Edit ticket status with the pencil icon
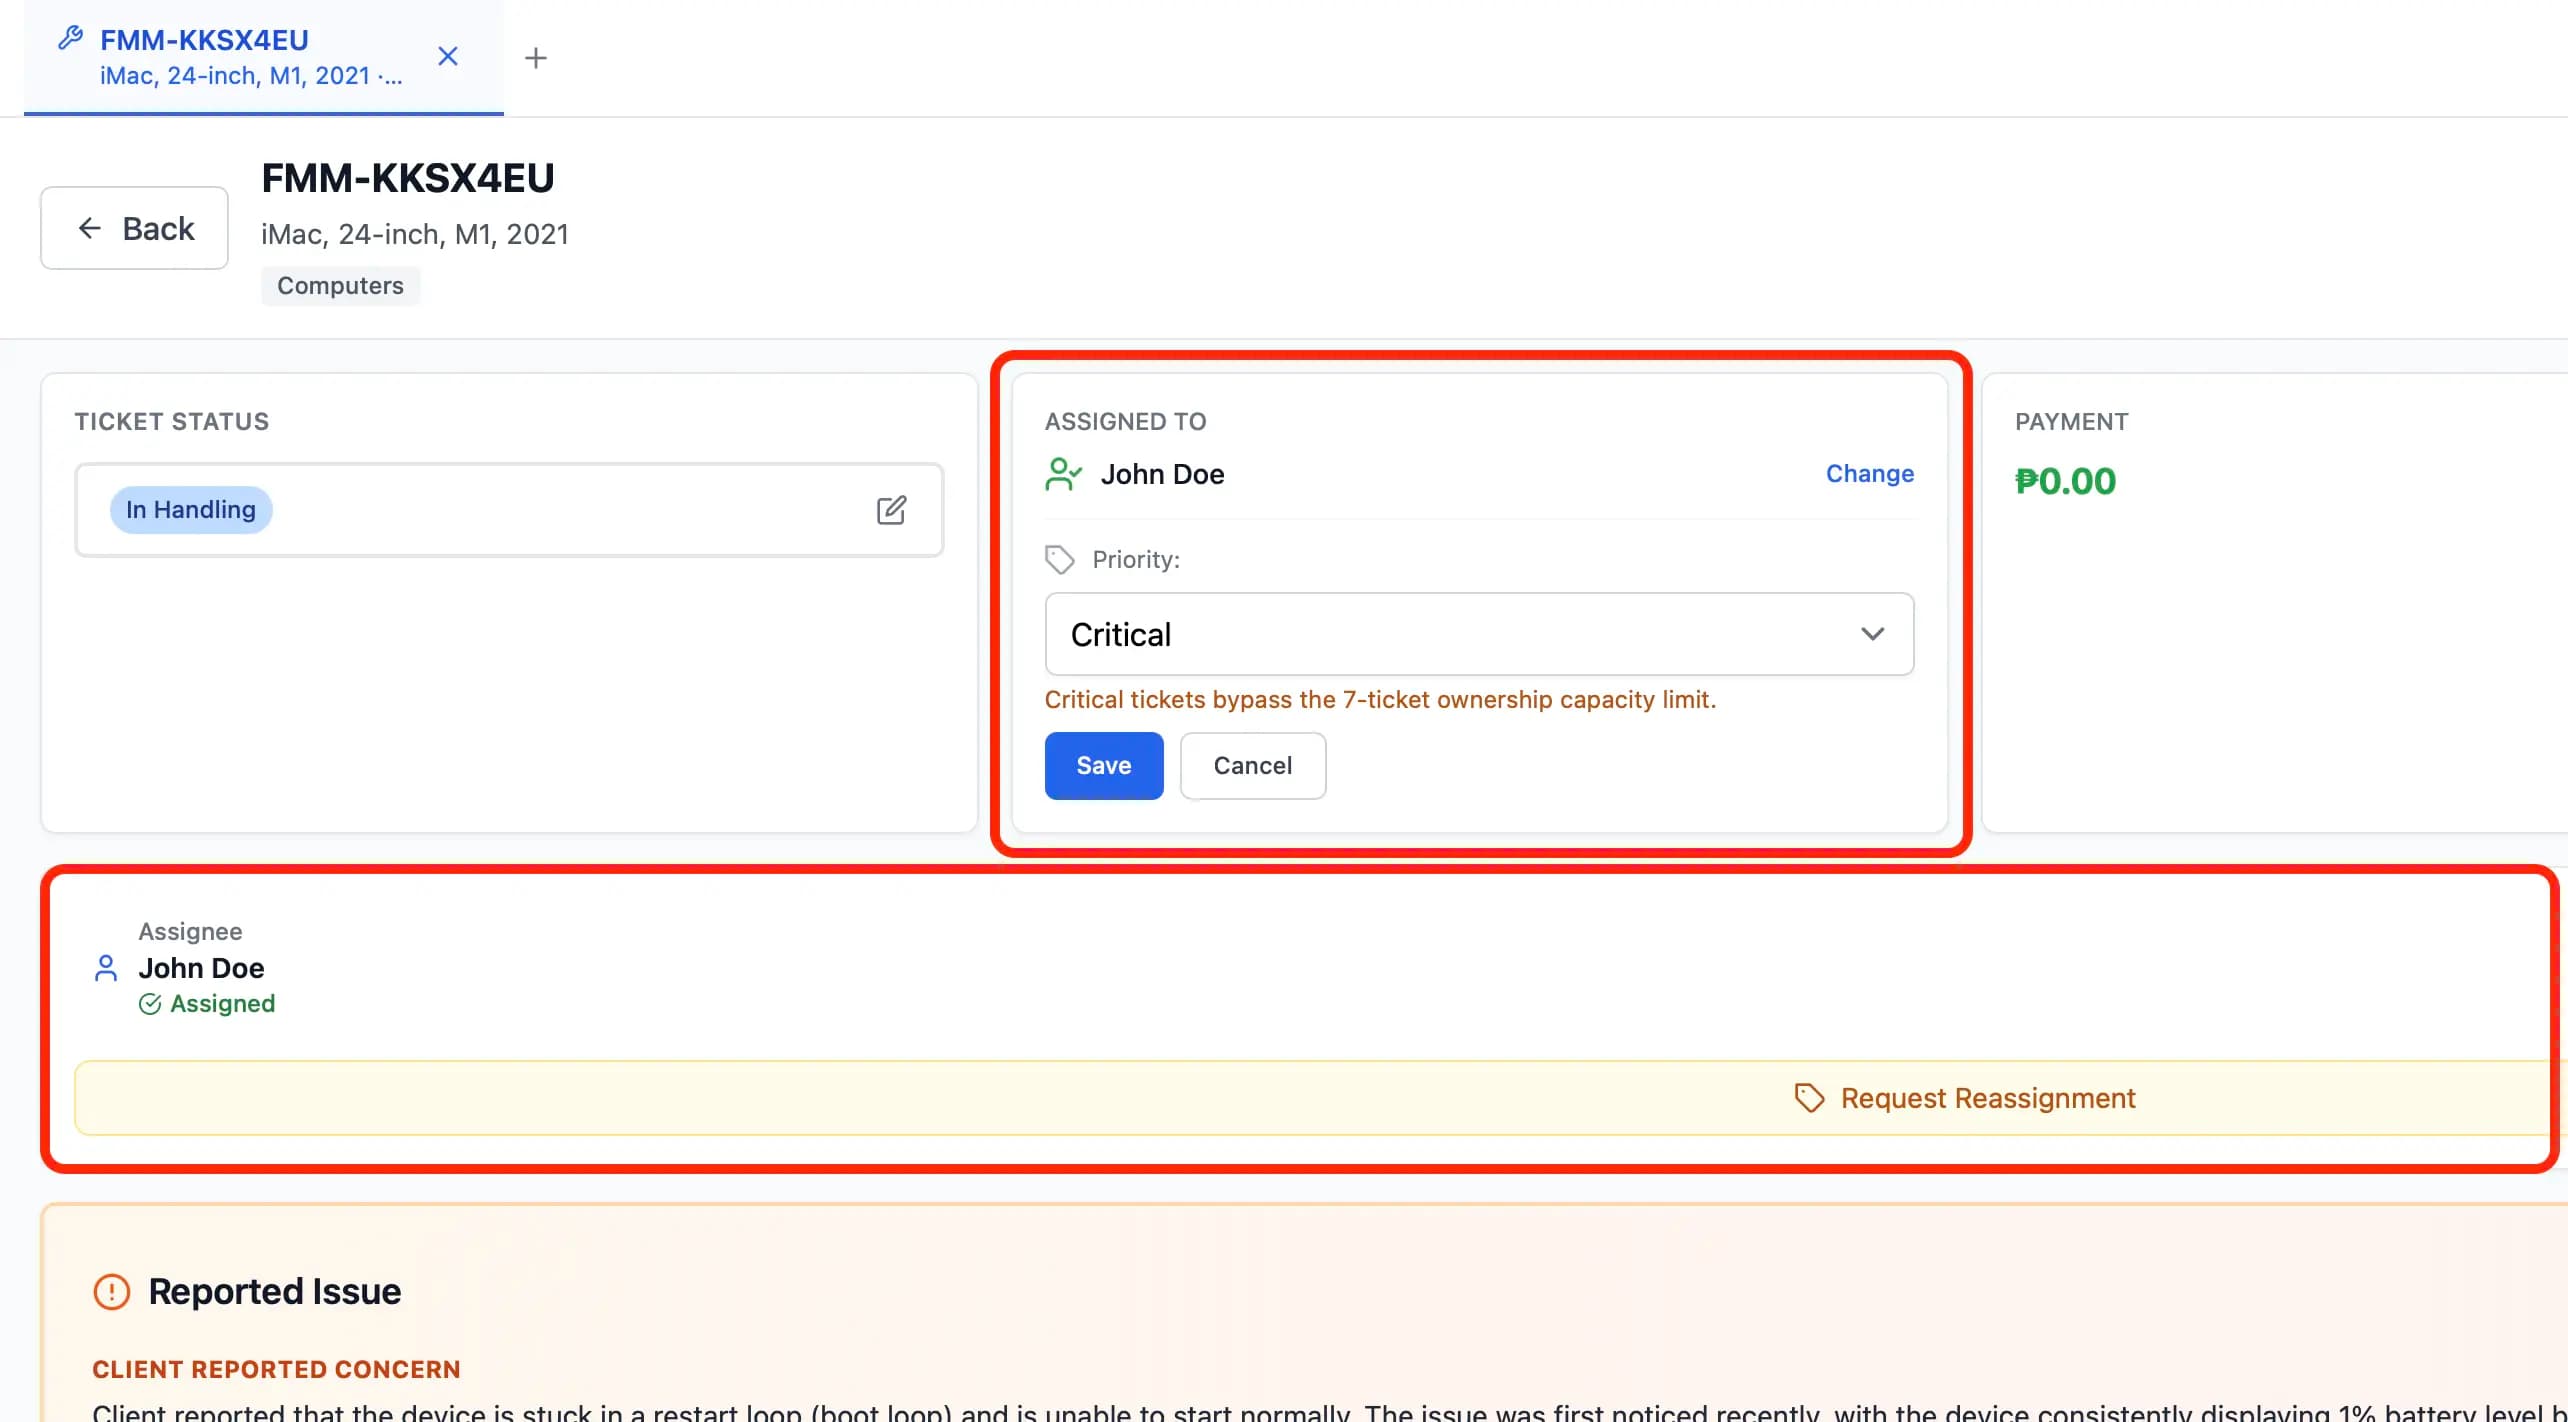The height and width of the screenshot is (1422, 2568). 891,510
